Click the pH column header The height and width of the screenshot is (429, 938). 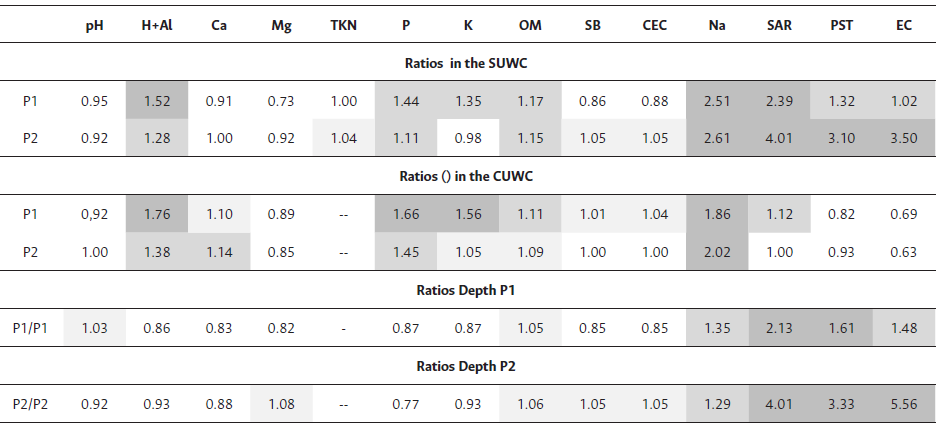94,26
